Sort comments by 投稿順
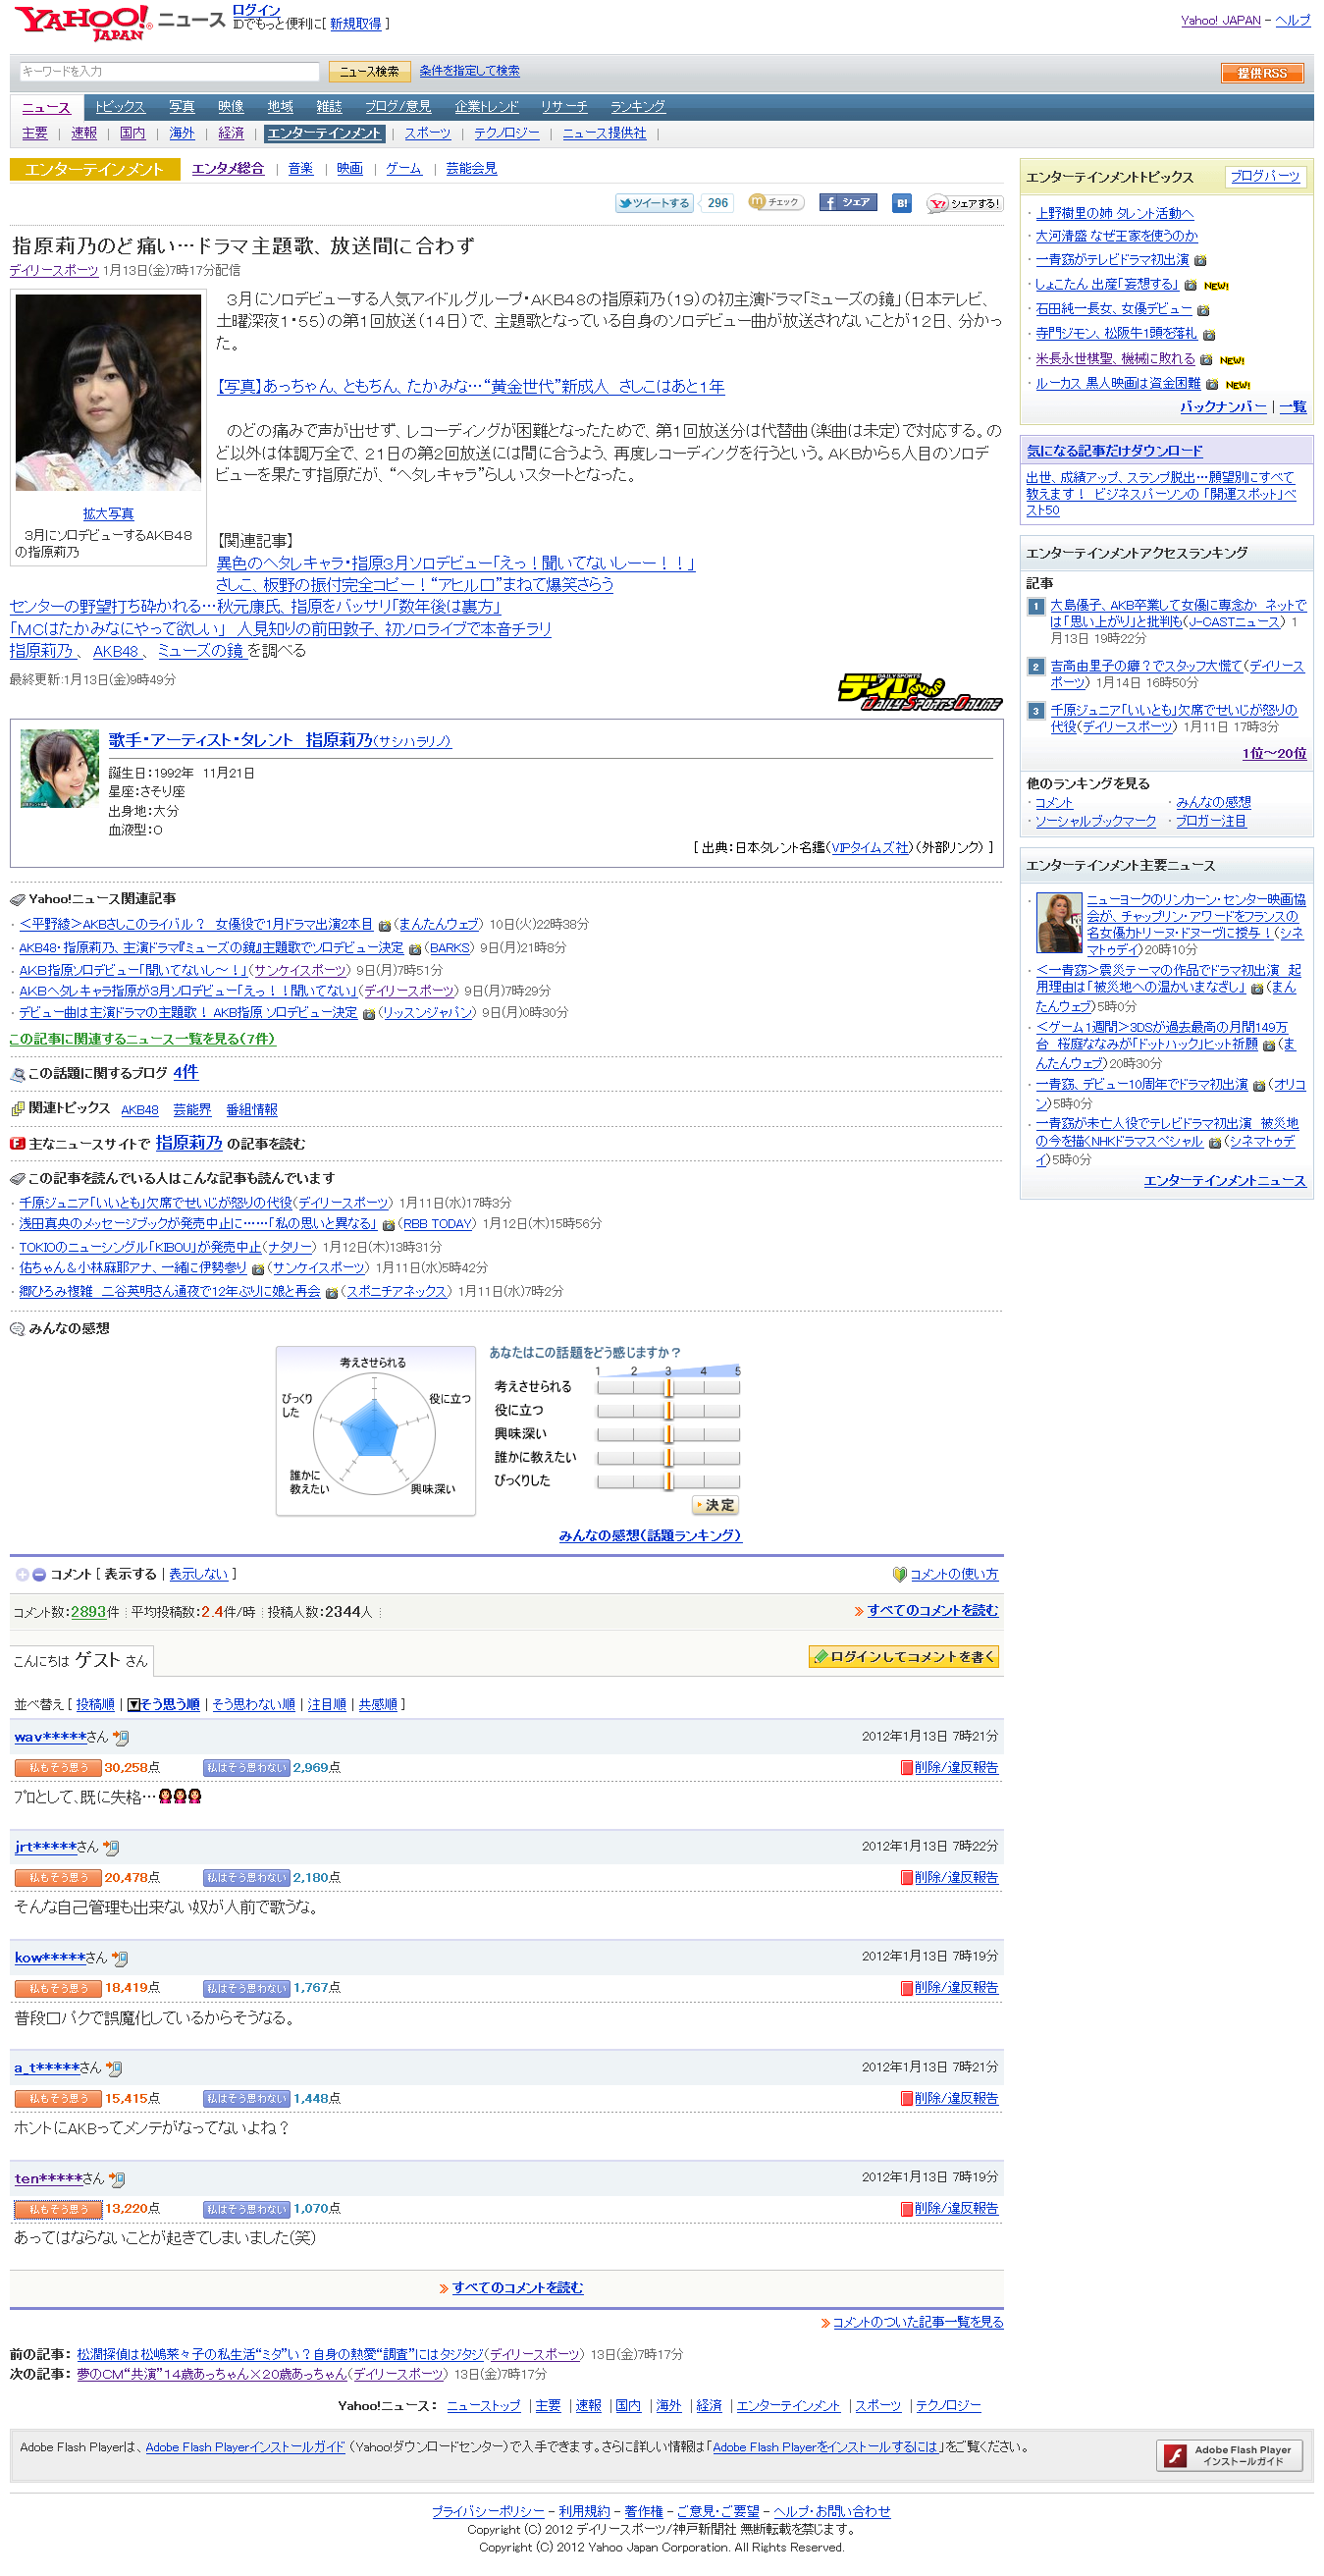The height and width of the screenshot is (2576, 1324). [95, 1704]
